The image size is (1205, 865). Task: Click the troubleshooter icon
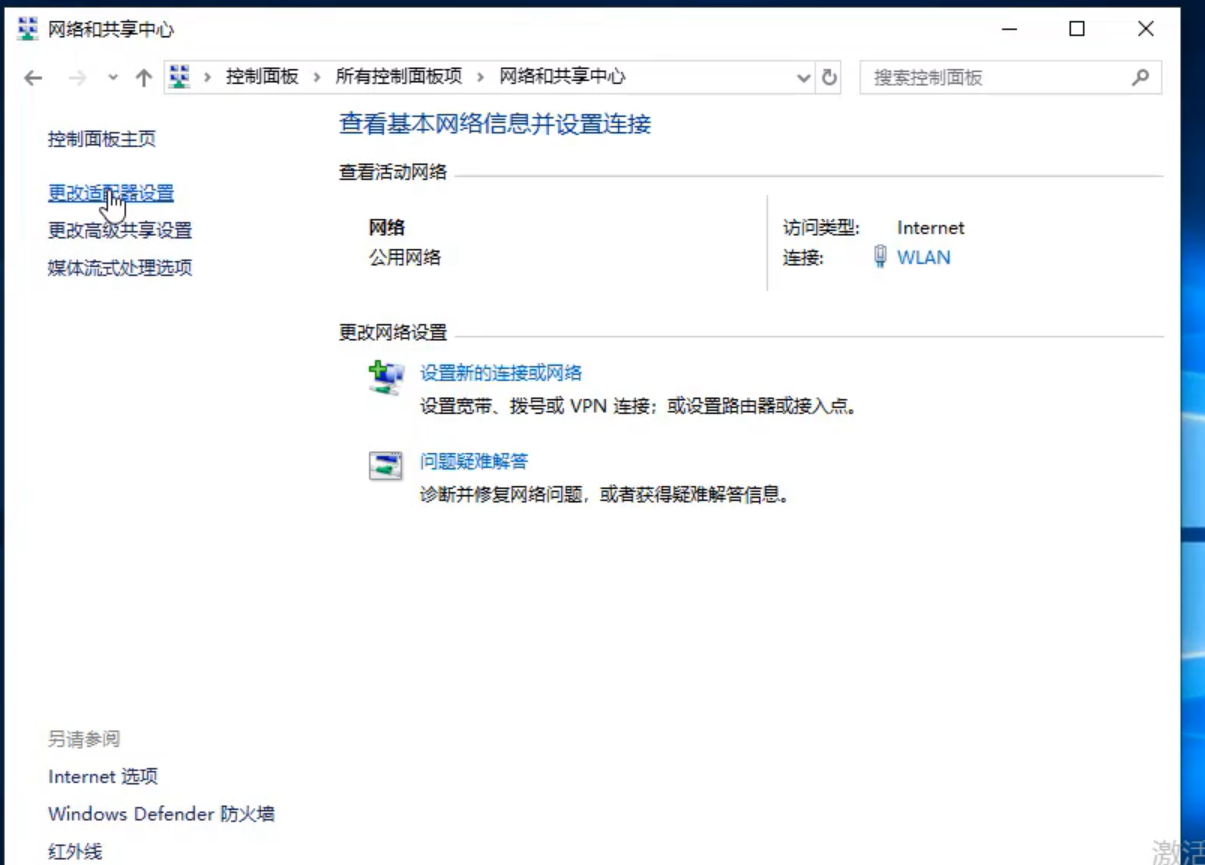[386, 465]
